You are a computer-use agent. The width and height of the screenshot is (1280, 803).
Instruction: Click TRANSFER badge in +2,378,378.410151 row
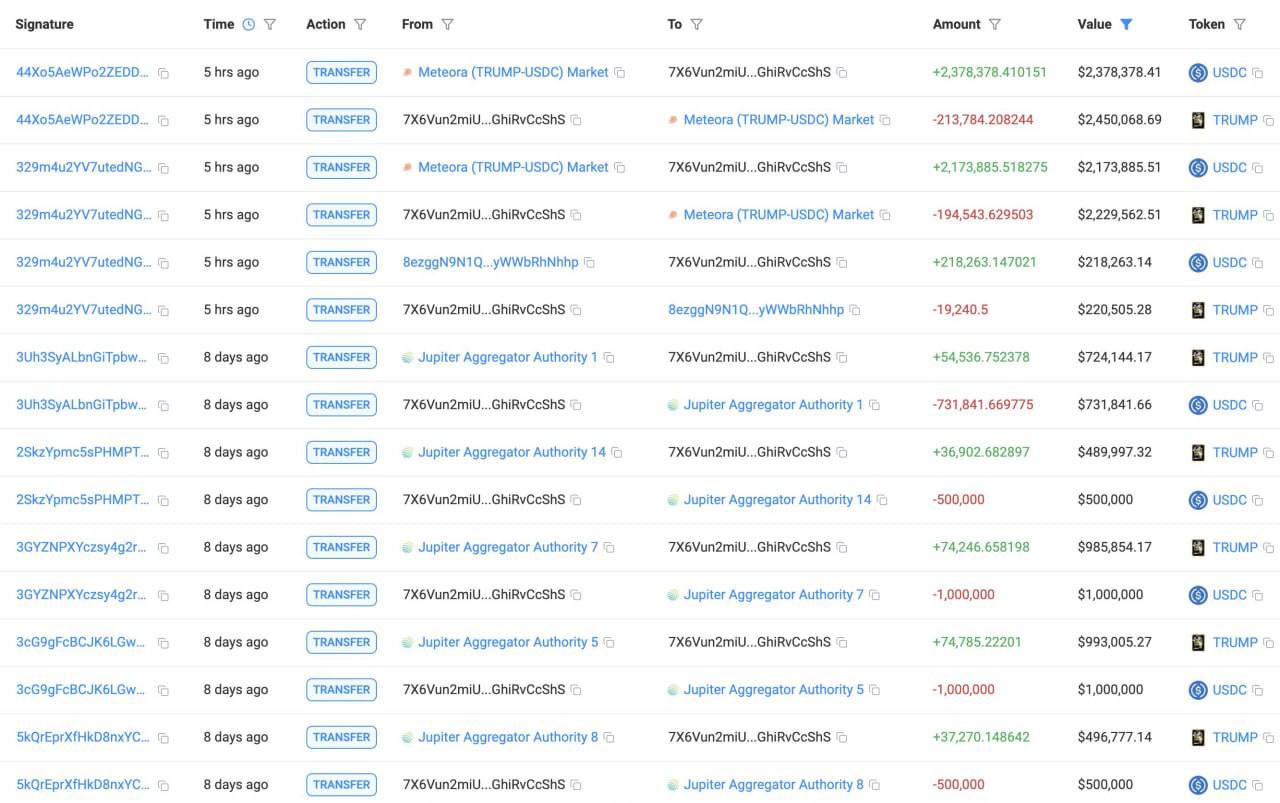point(341,72)
